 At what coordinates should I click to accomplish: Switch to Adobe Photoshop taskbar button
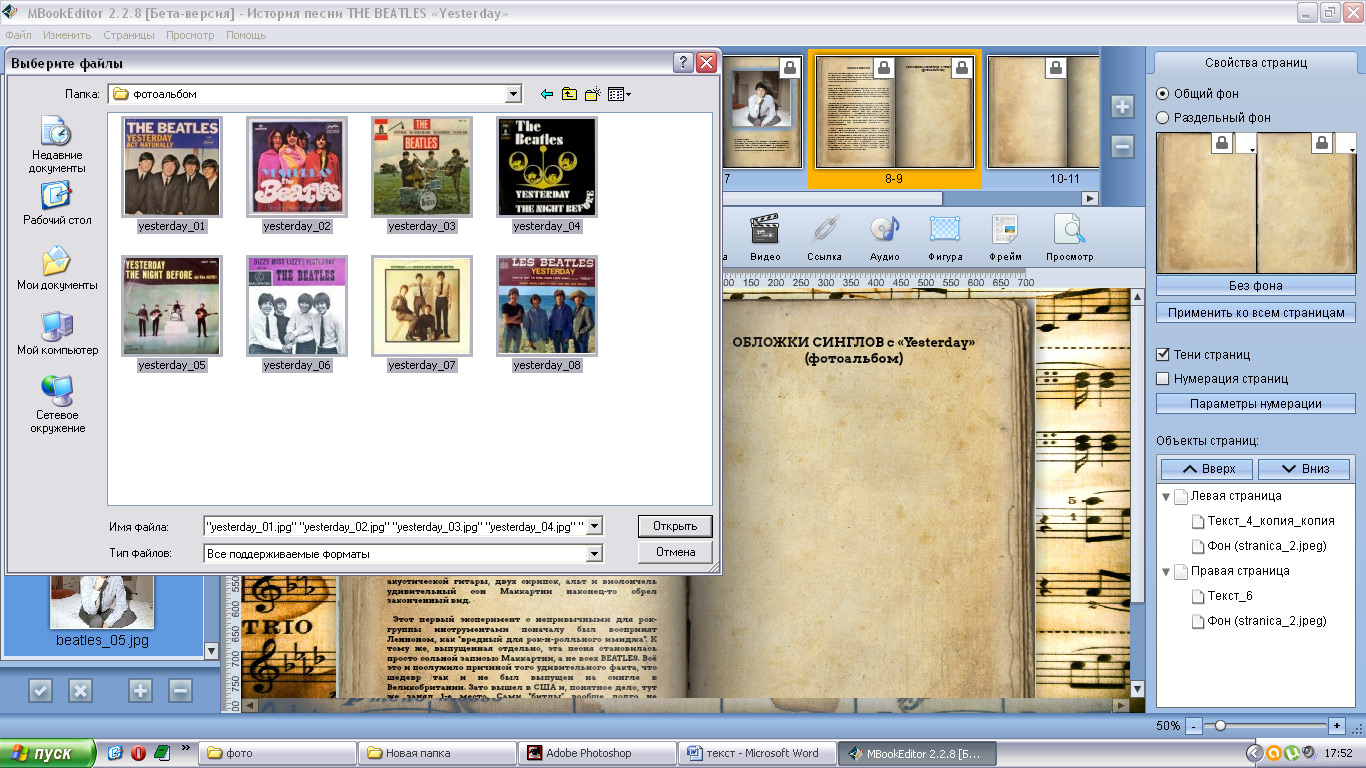pos(596,753)
